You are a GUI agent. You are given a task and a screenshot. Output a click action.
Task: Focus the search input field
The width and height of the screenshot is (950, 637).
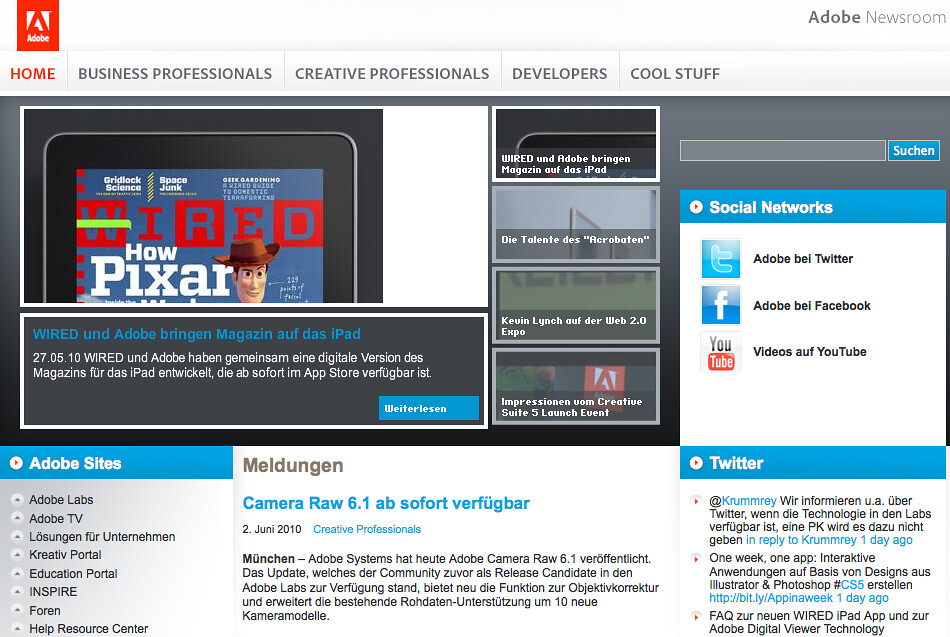783,150
